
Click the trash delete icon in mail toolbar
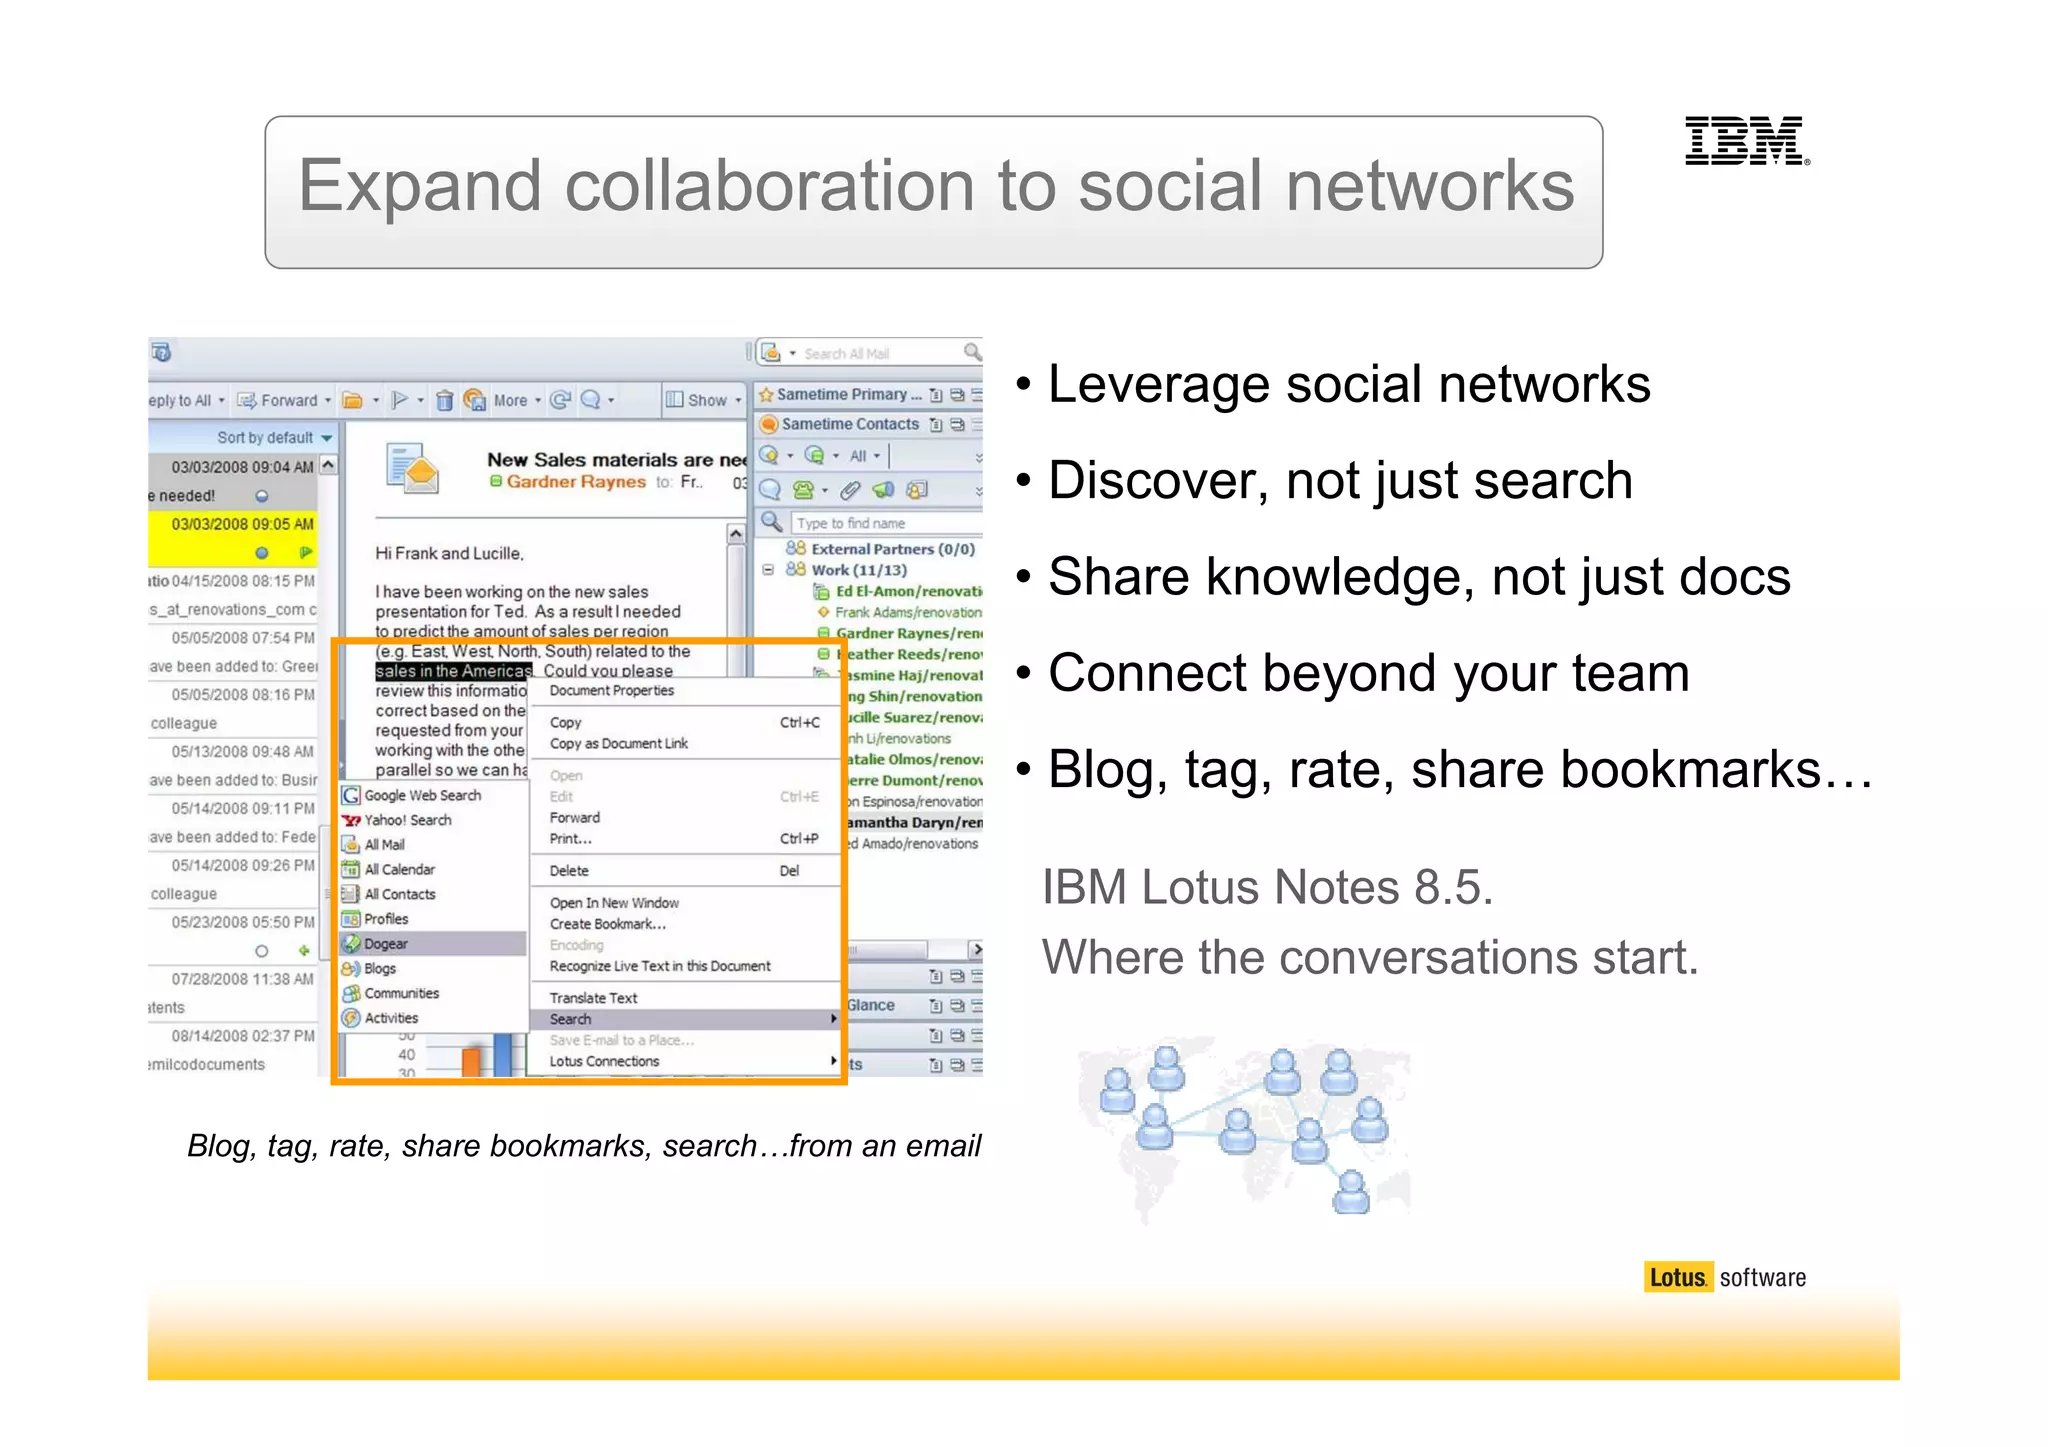coord(445,401)
